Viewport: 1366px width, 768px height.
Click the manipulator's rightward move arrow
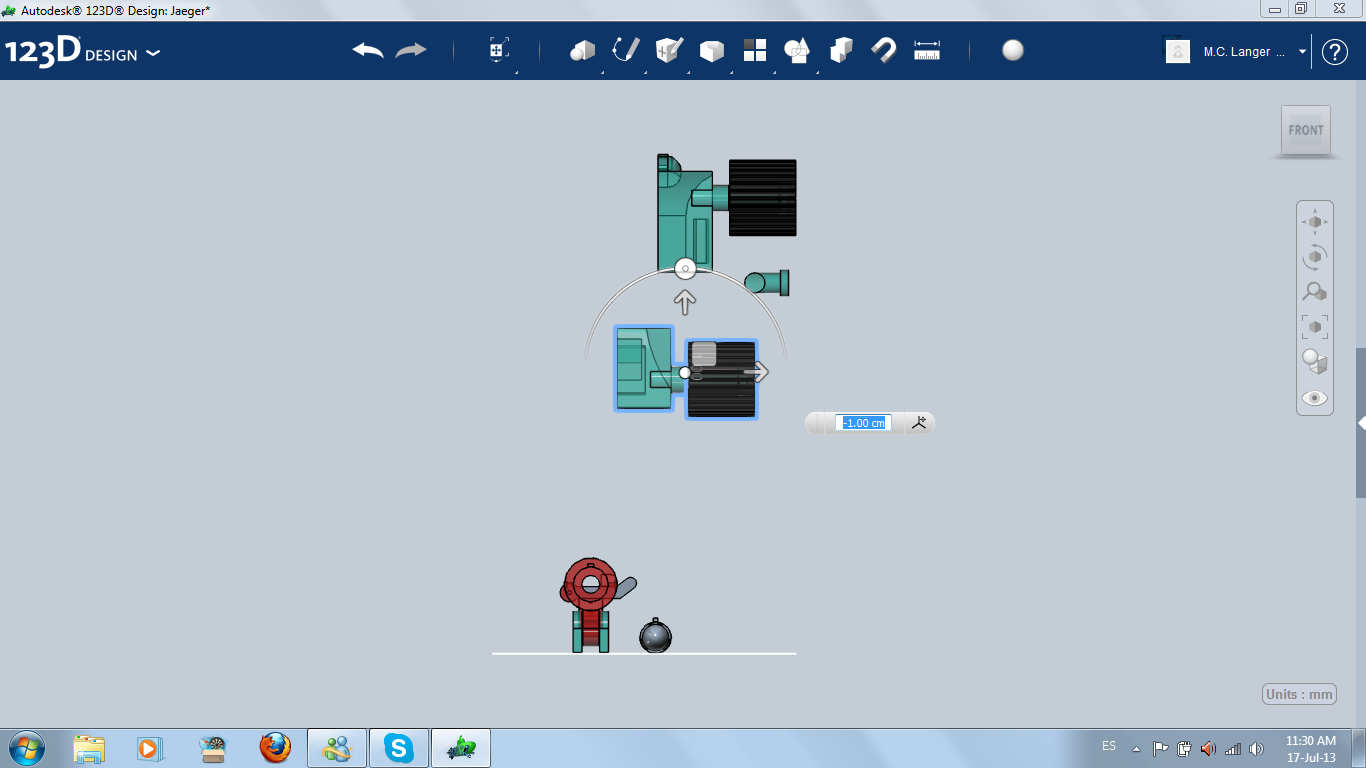756,372
